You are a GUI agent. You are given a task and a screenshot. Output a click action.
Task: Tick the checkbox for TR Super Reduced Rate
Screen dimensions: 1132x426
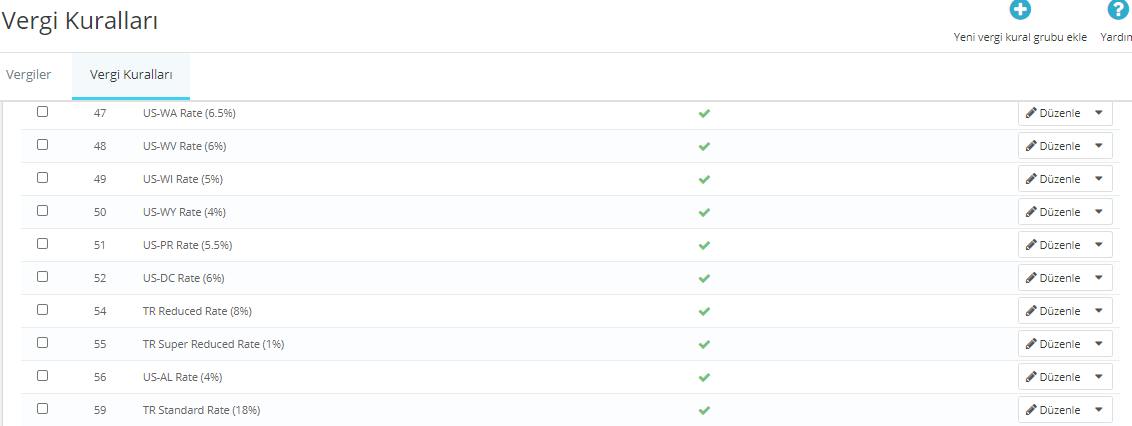pyautogui.click(x=43, y=342)
